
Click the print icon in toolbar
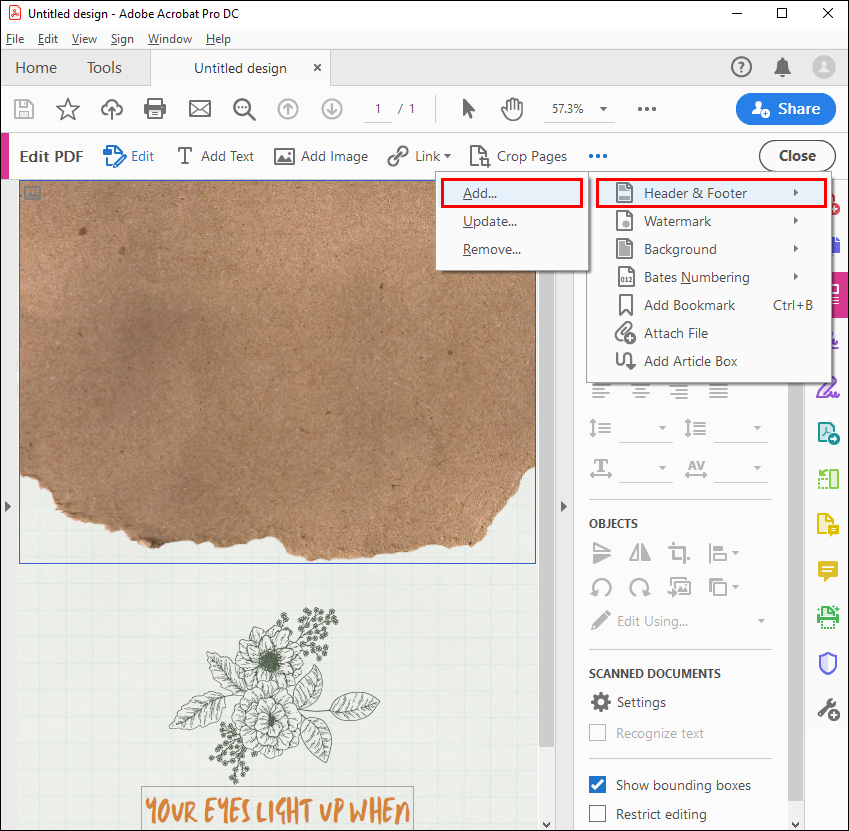tap(155, 109)
